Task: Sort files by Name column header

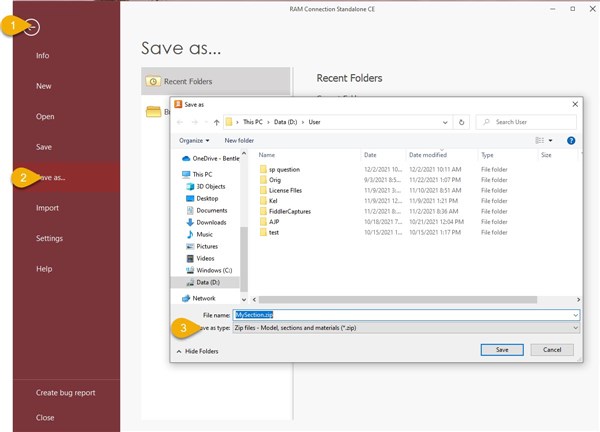Action: (267, 155)
